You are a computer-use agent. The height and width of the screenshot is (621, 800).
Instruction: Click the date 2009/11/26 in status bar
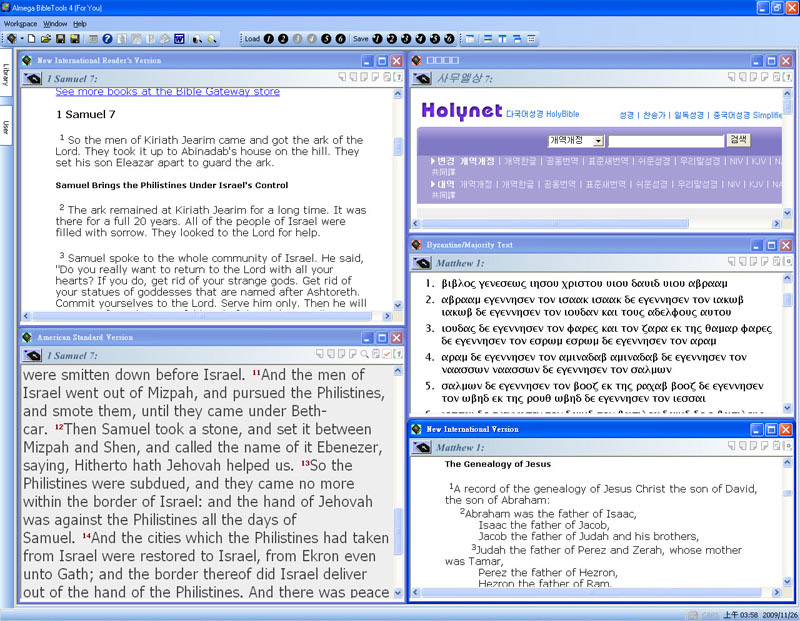pos(780,615)
